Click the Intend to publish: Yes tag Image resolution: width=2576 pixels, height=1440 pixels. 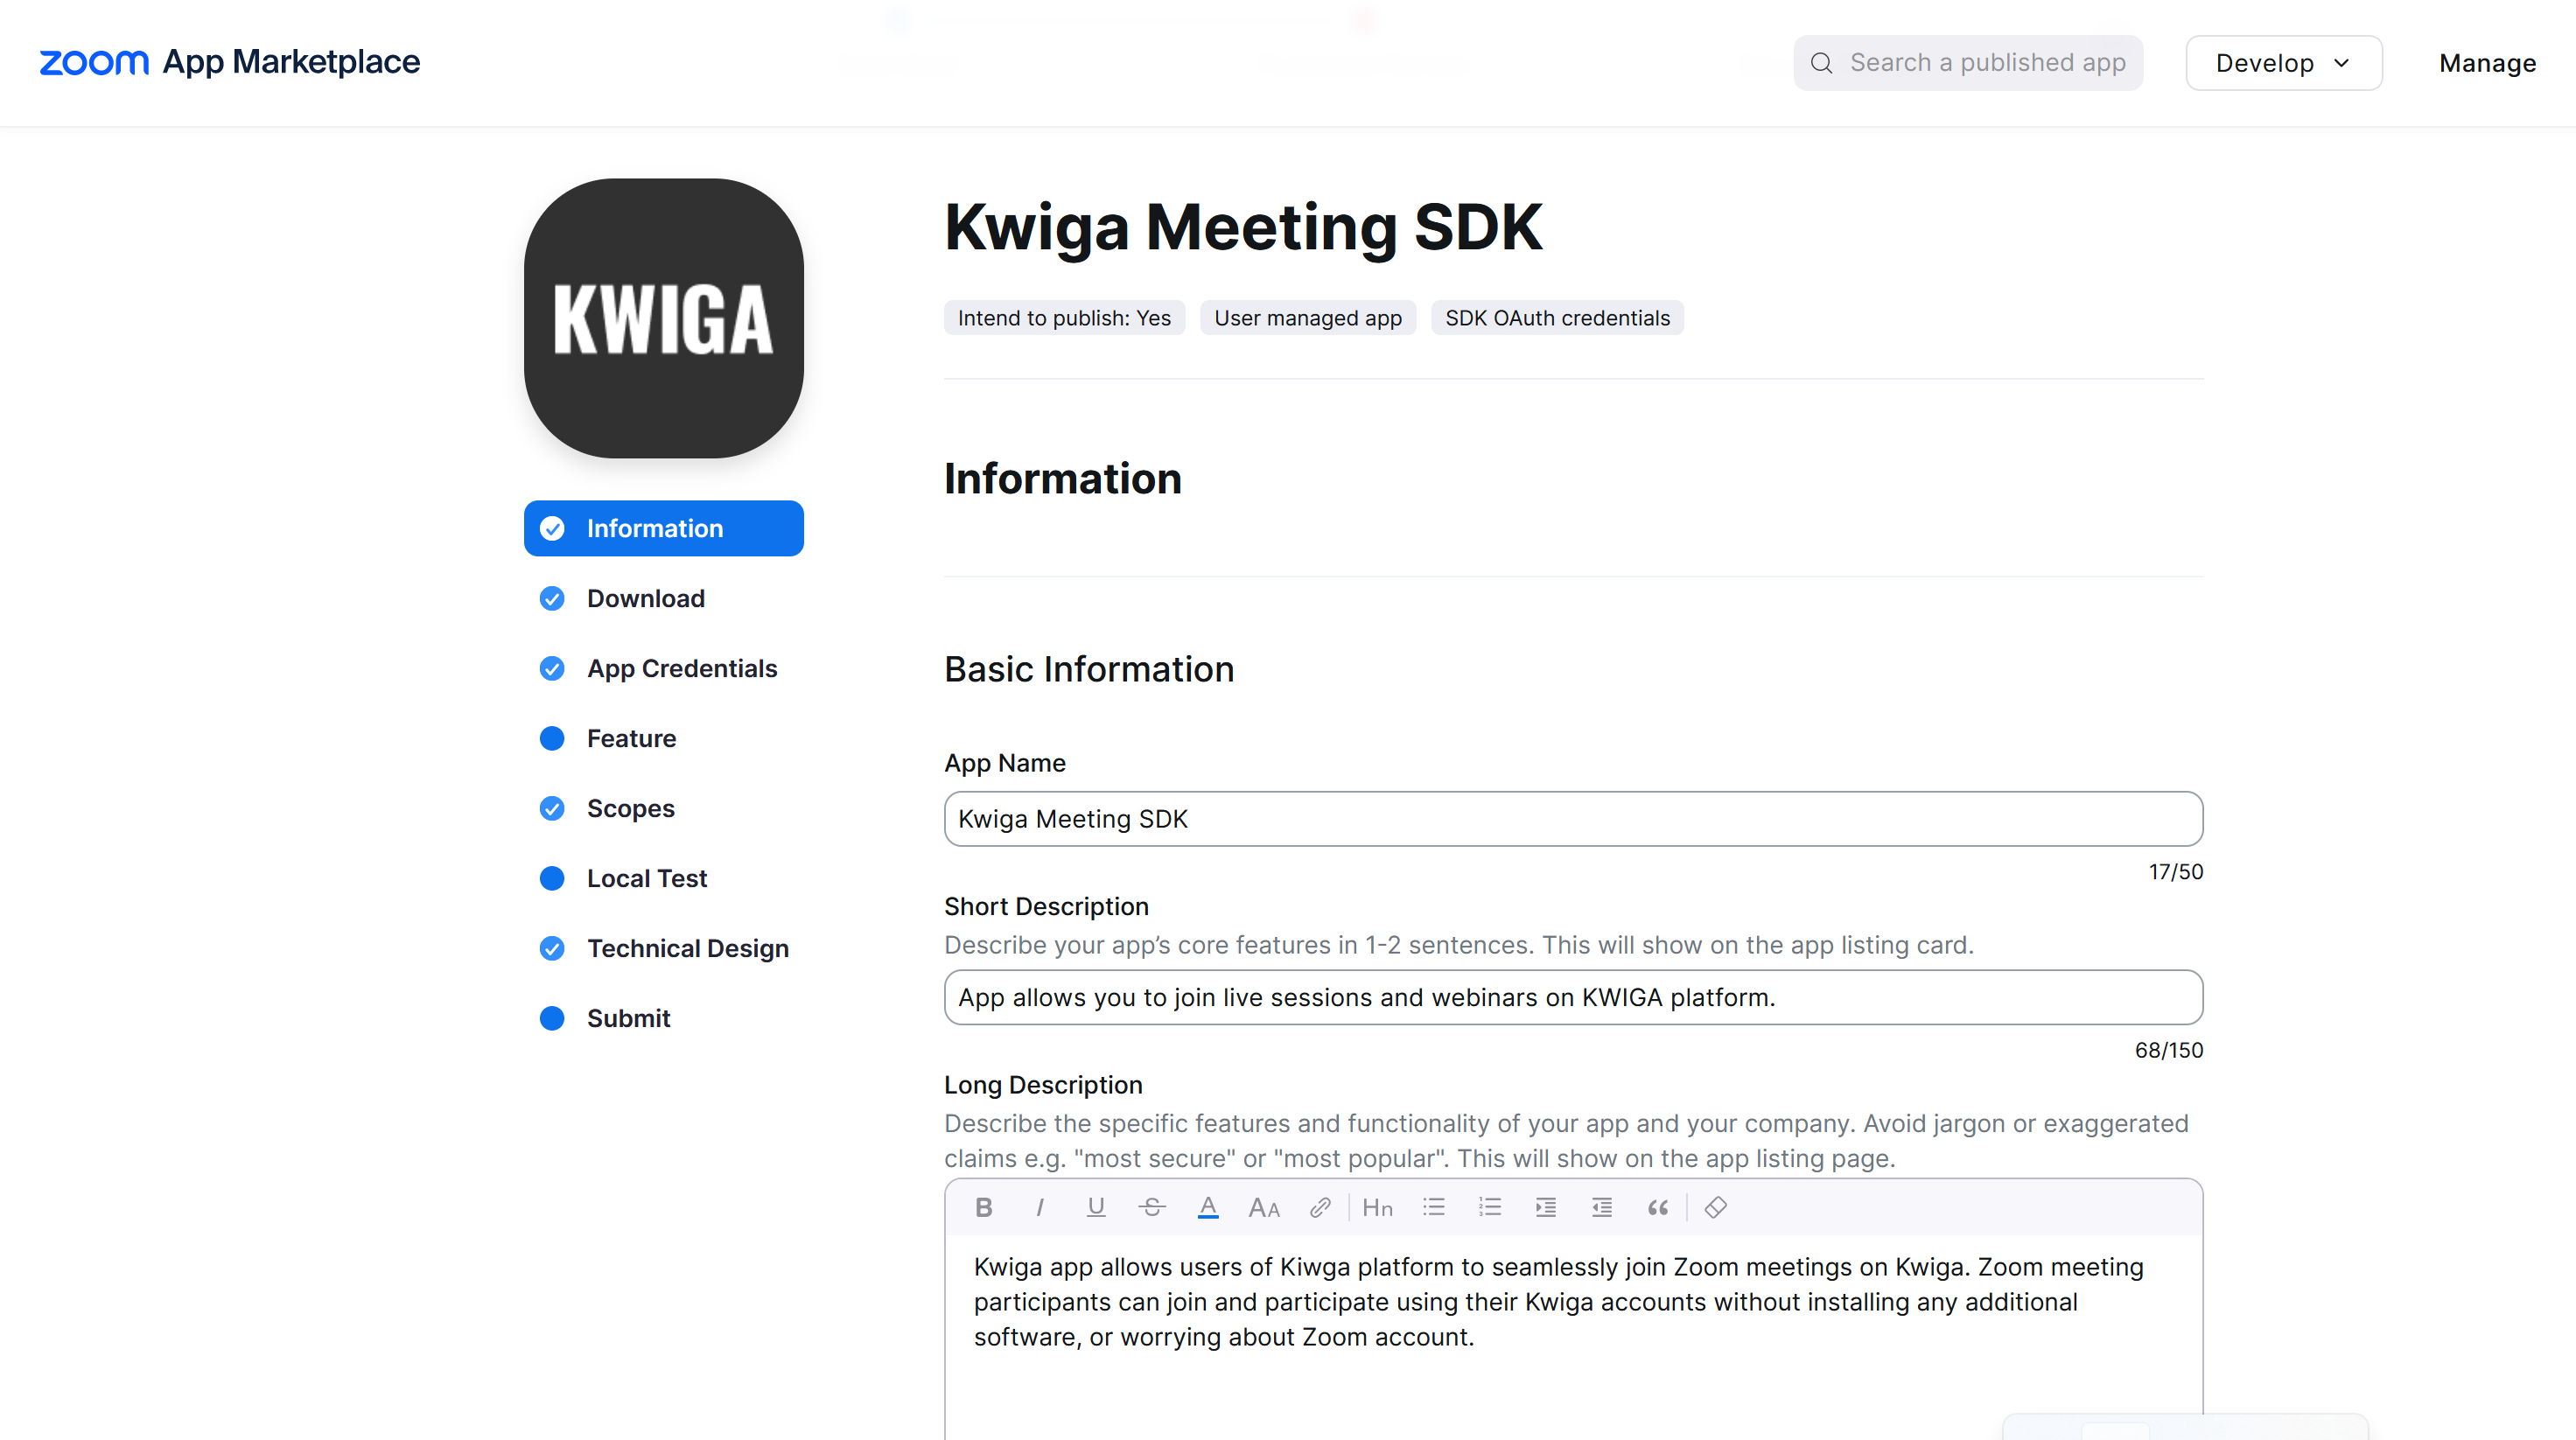coord(1064,318)
